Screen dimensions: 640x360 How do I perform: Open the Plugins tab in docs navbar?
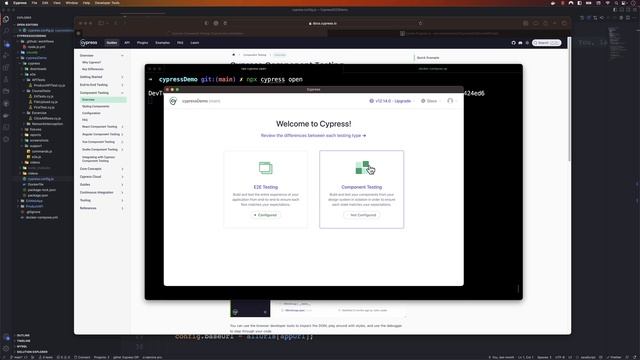pos(142,42)
